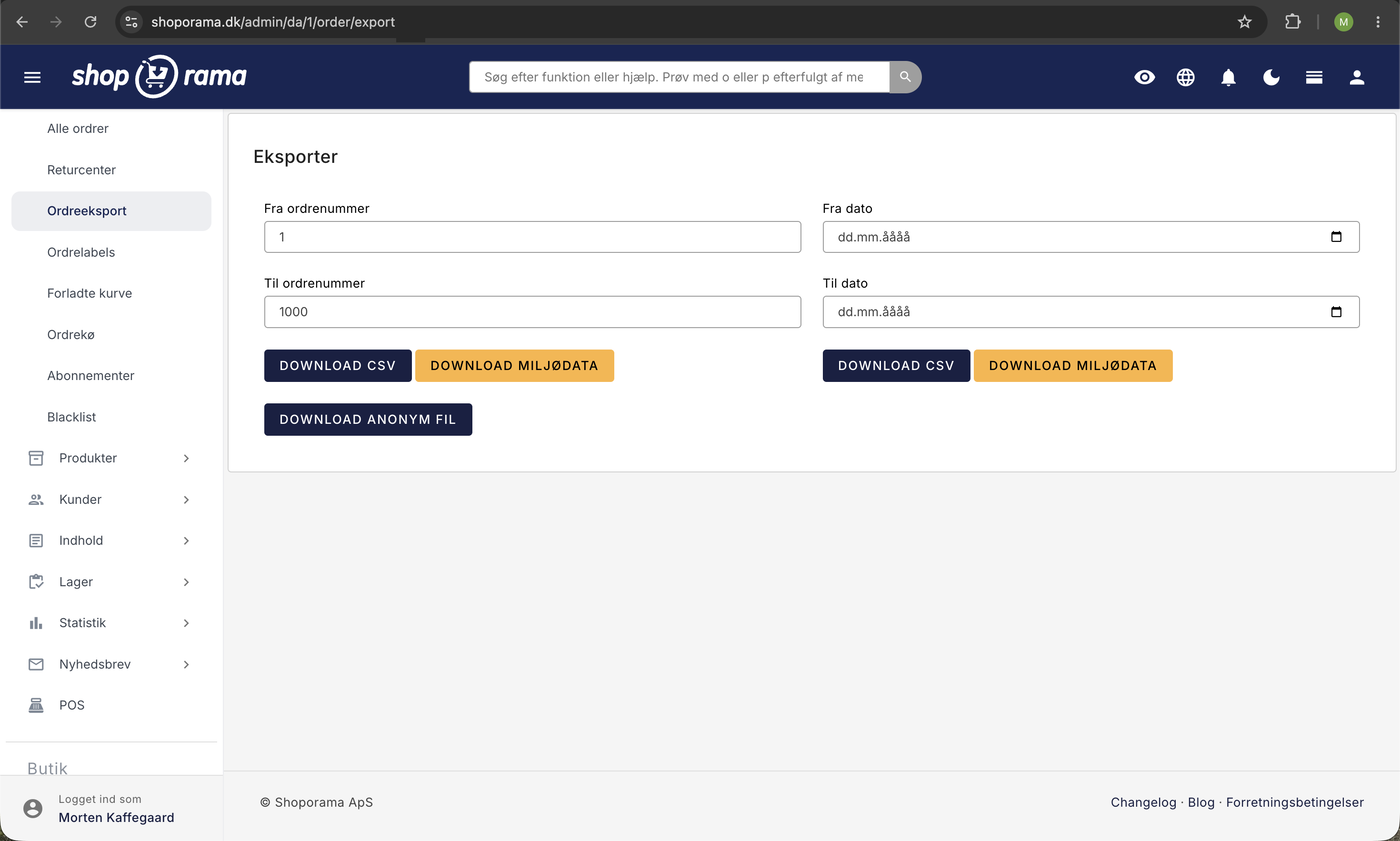This screenshot has width=1400, height=841.
Task: Open Blacklist in sidebar
Action: pyautogui.click(x=111, y=417)
